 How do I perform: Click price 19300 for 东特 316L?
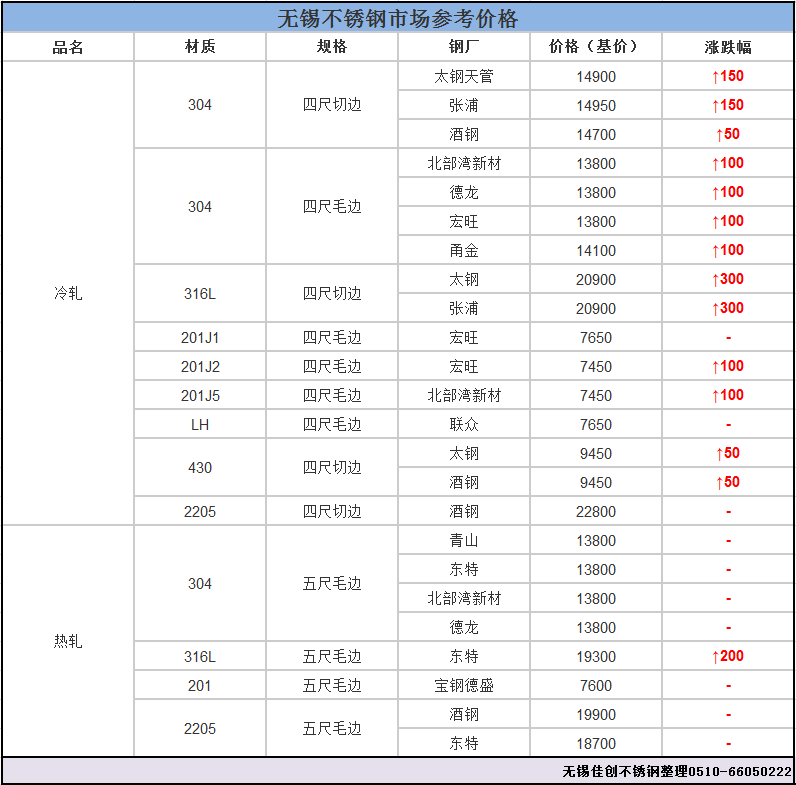(x=596, y=657)
